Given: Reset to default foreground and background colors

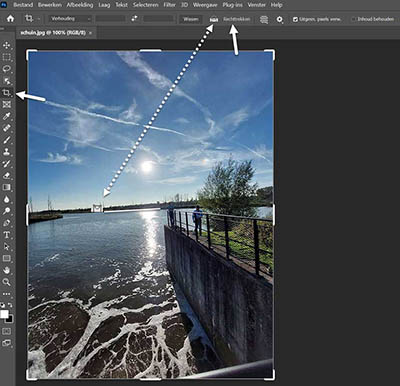Looking at the screenshot, I should pos(3,305).
